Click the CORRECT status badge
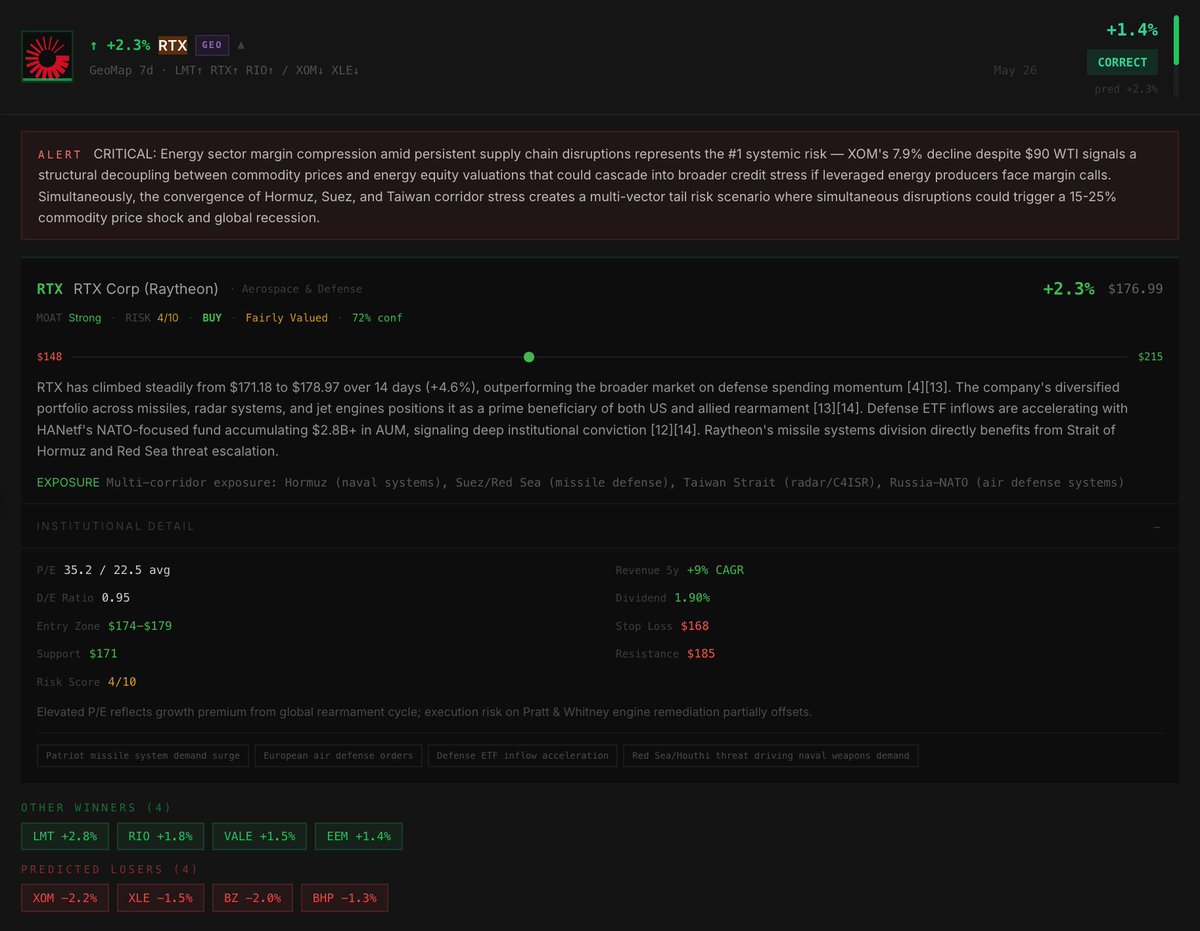1200x931 pixels. click(x=1122, y=62)
